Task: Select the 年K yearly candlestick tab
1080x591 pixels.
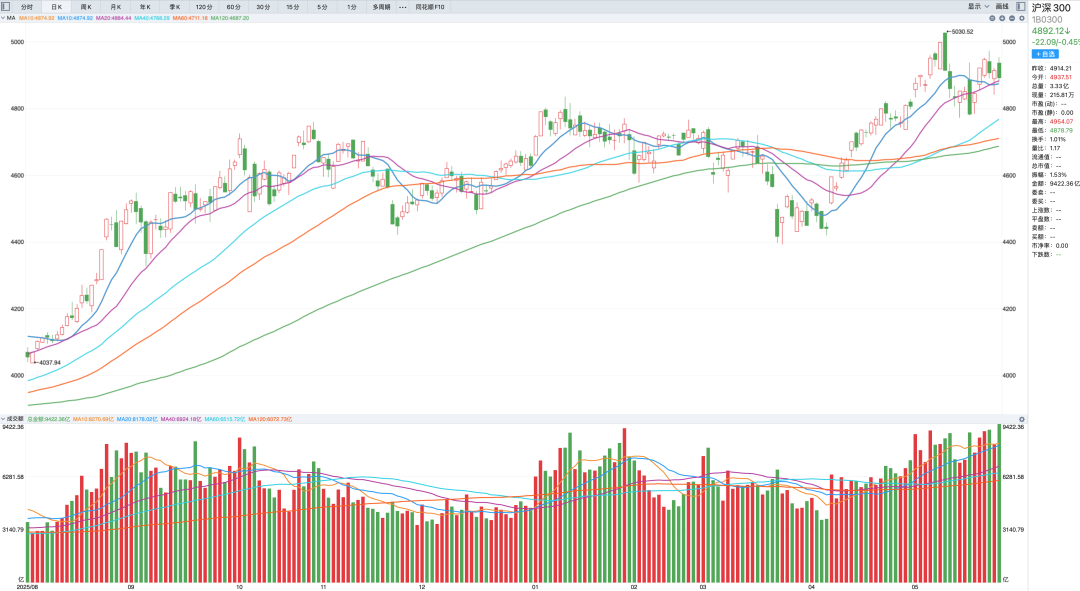Action: pyautogui.click(x=145, y=7)
